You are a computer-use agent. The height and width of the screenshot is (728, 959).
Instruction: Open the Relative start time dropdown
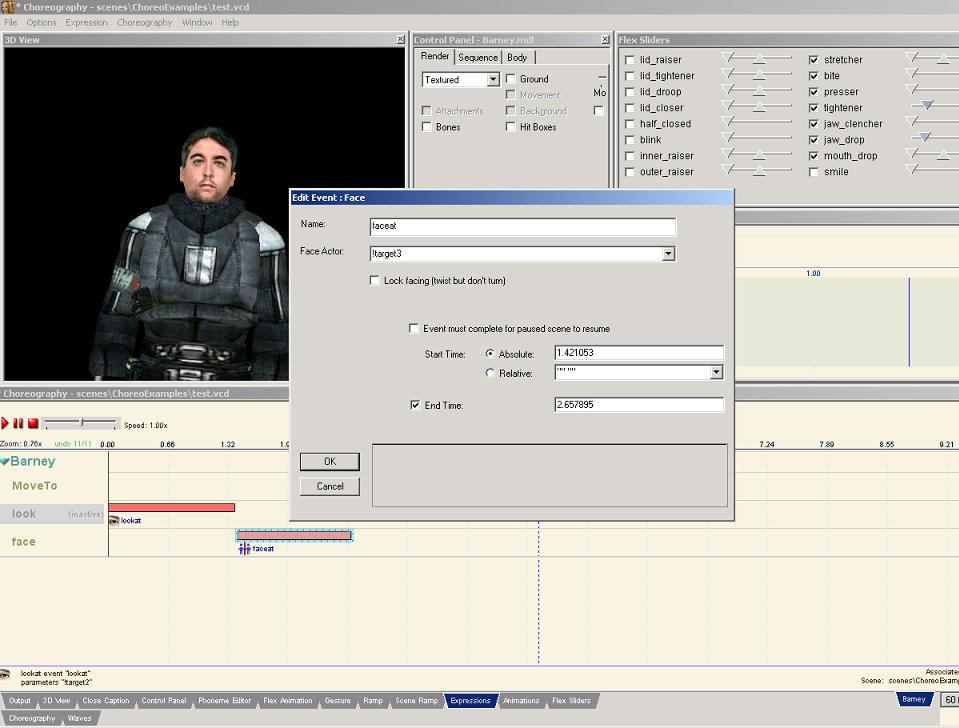pos(716,372)
